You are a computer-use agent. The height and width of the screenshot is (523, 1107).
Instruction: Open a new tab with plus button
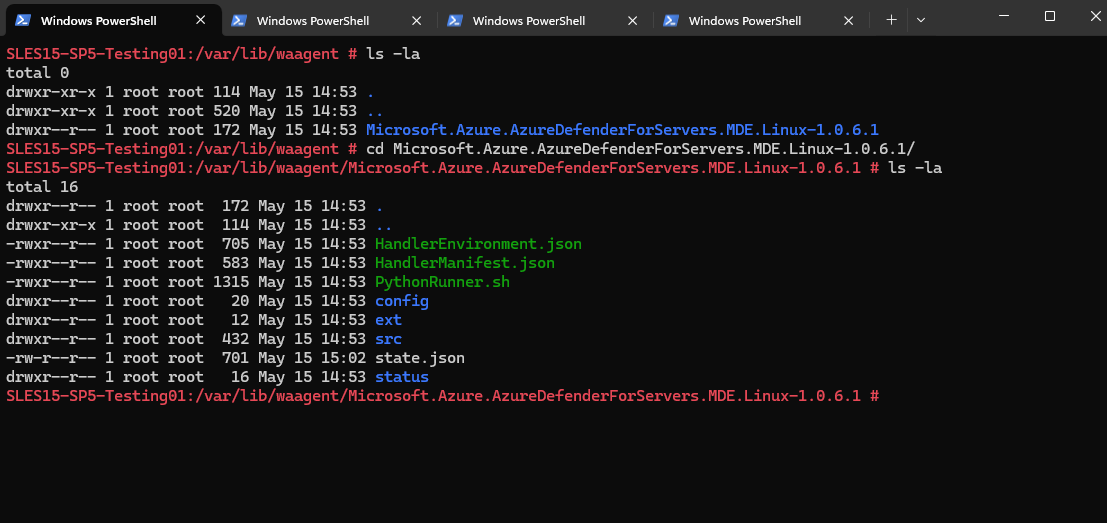pos(891,20)
